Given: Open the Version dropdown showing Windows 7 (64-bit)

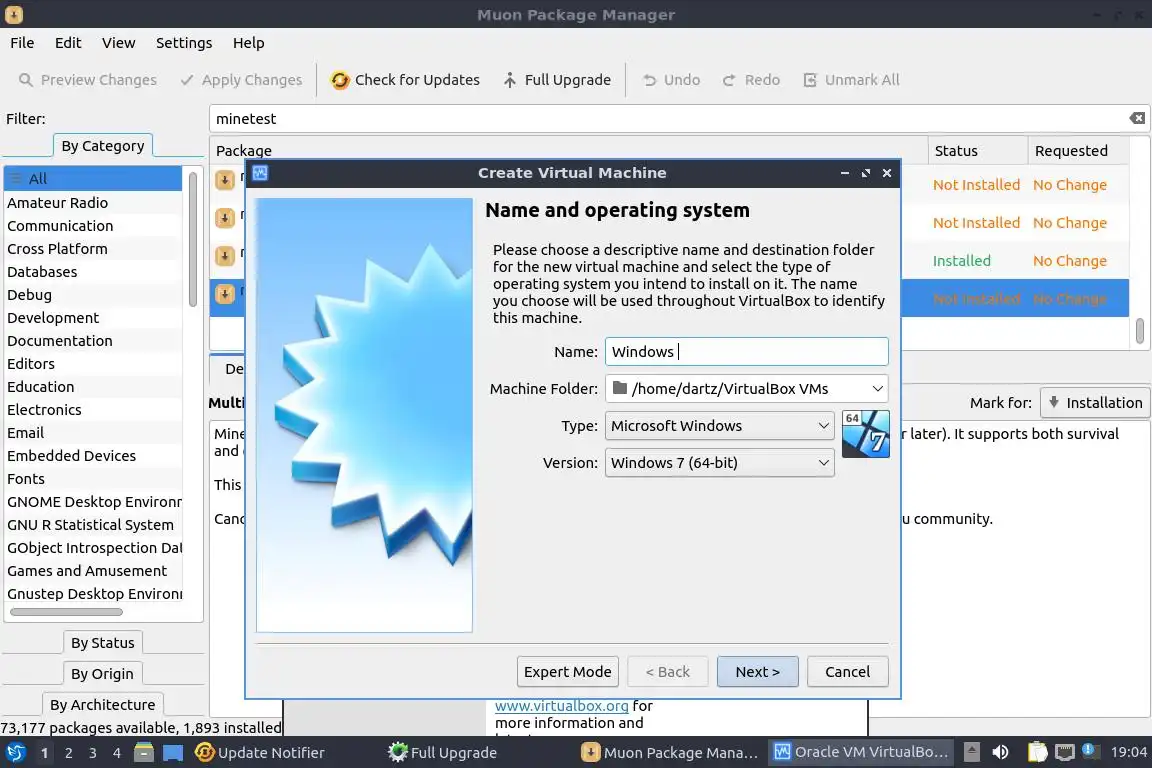Looking at the screenshot, I should [x=719, y=462].
